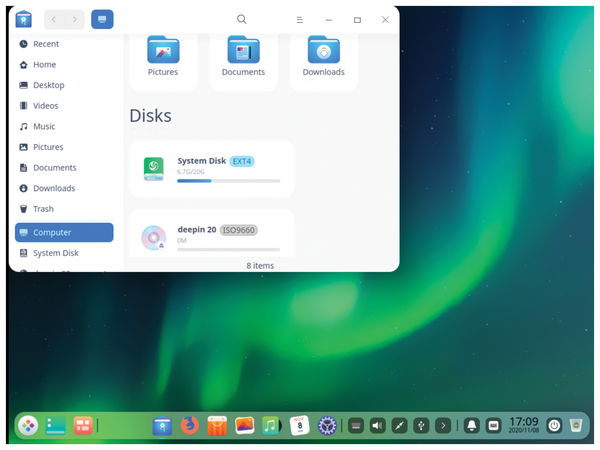Select Pictures in the sidebar
Screen dimensions: 600x450
coord(64,147)
